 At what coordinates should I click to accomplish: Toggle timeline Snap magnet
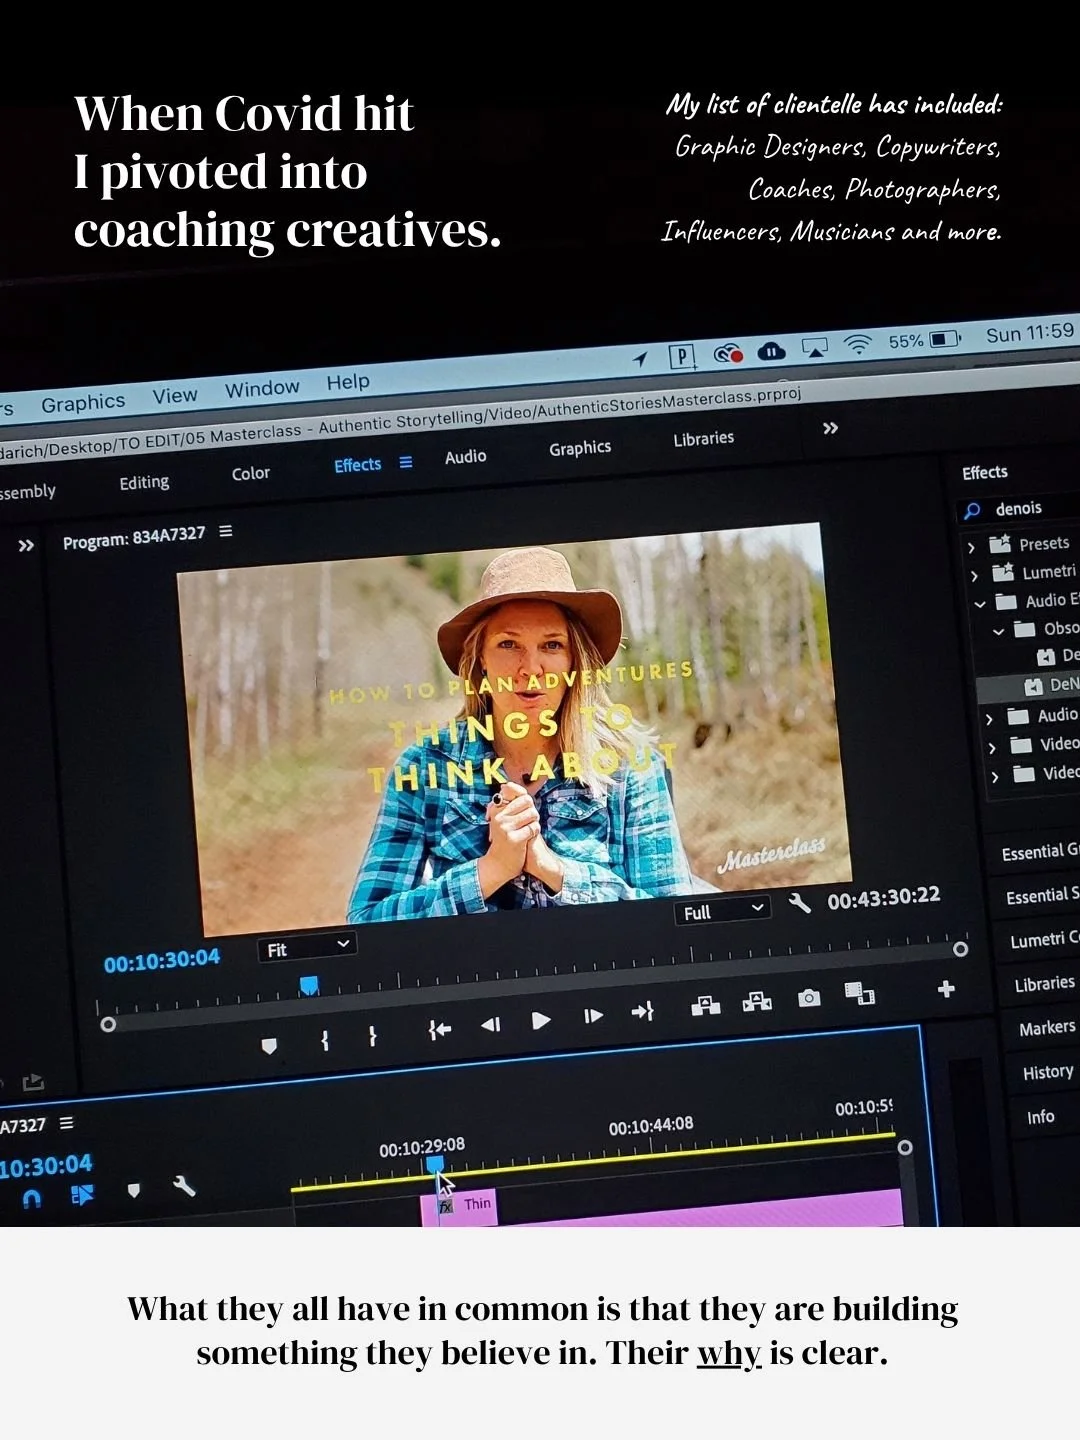32,1198
